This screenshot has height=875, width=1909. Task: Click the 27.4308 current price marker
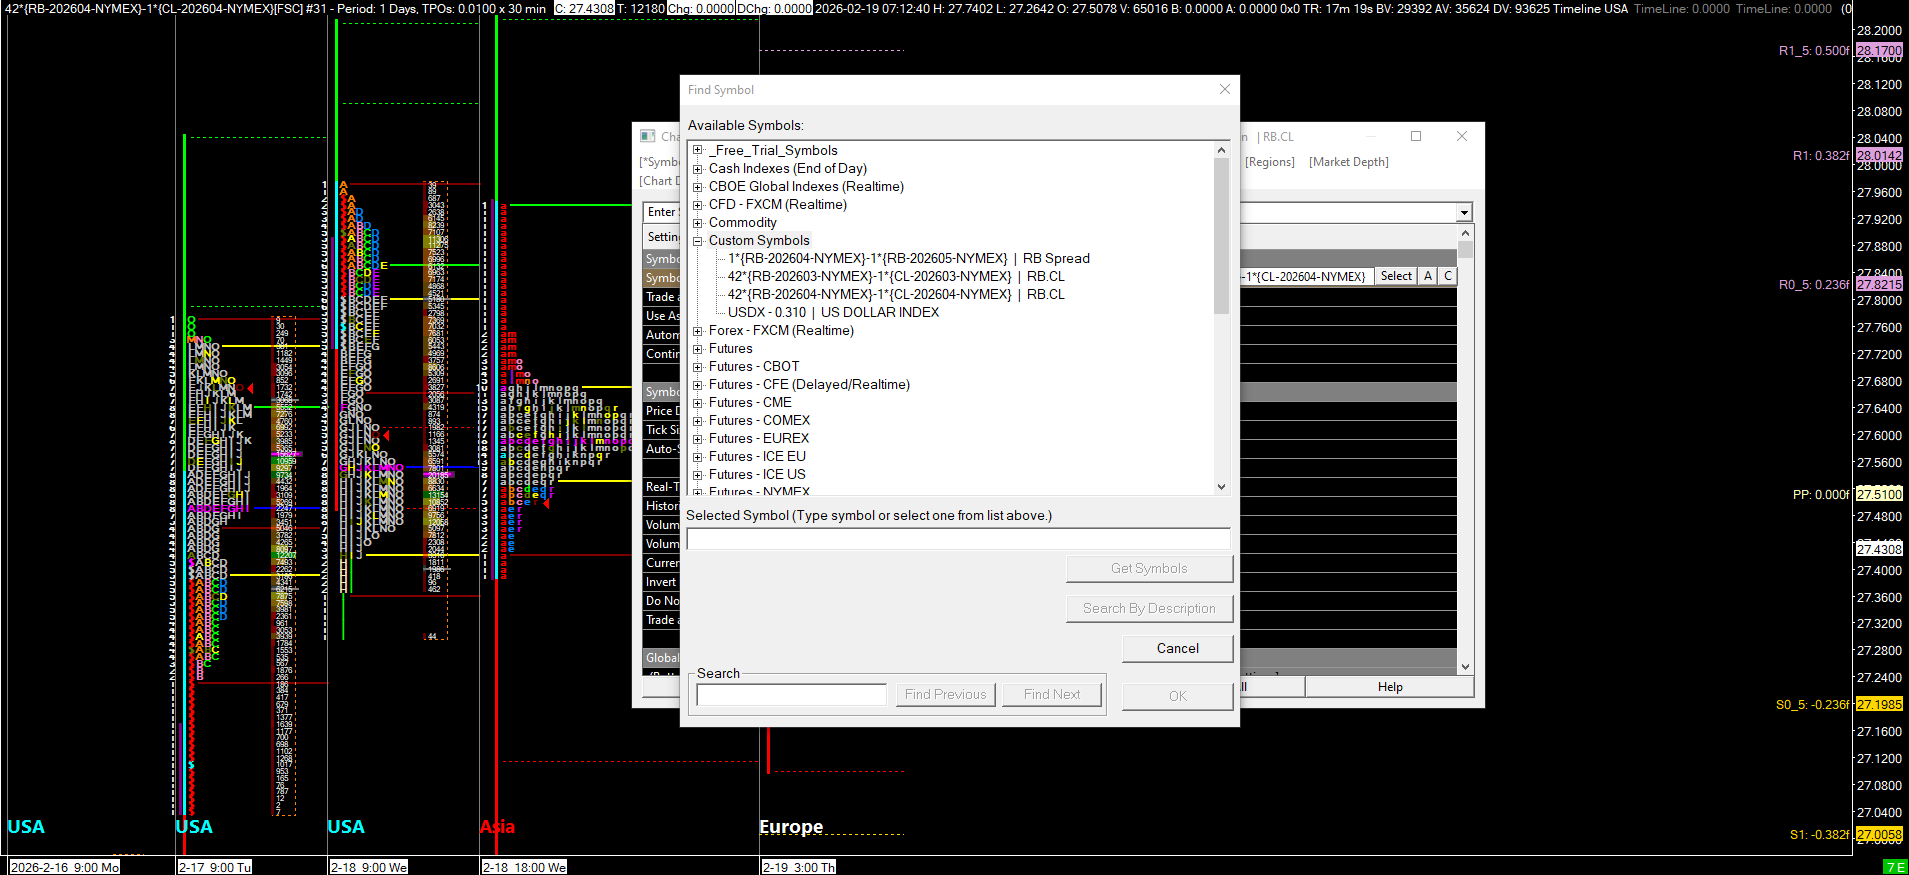pos(1879,549)
